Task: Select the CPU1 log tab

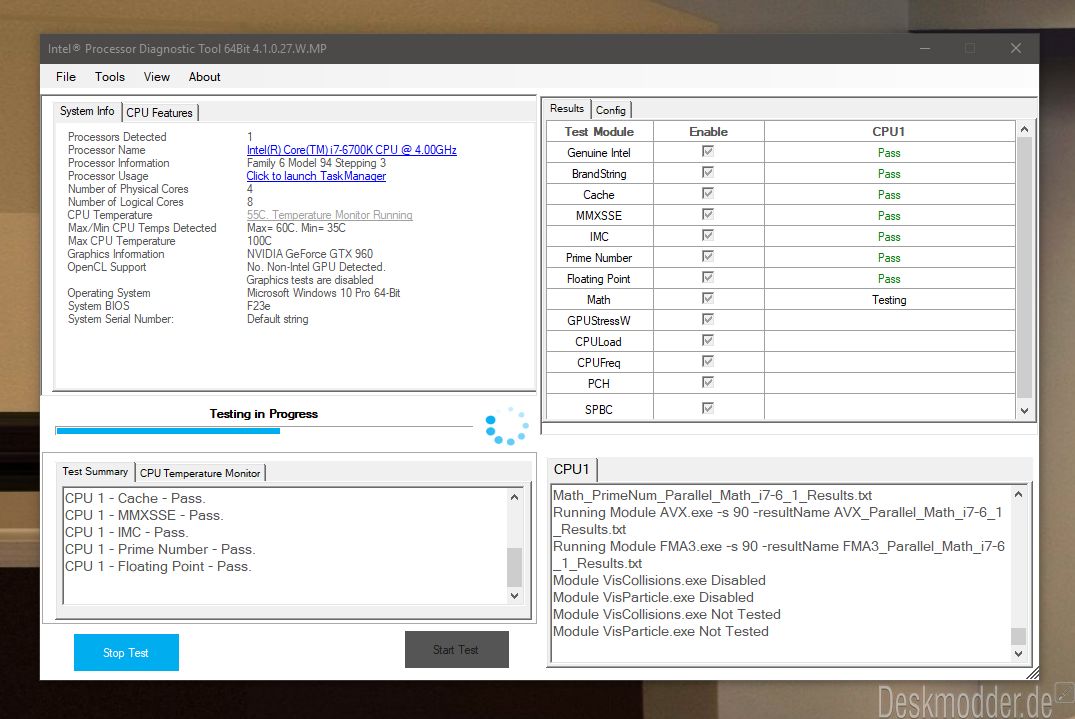Action: tap(572, 469)
